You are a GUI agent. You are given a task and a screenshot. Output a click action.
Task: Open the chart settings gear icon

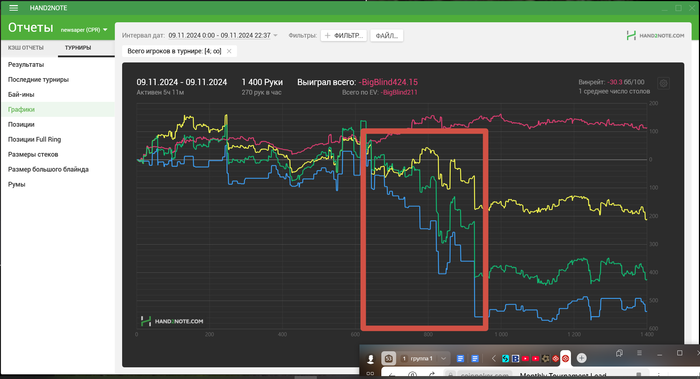663,83
